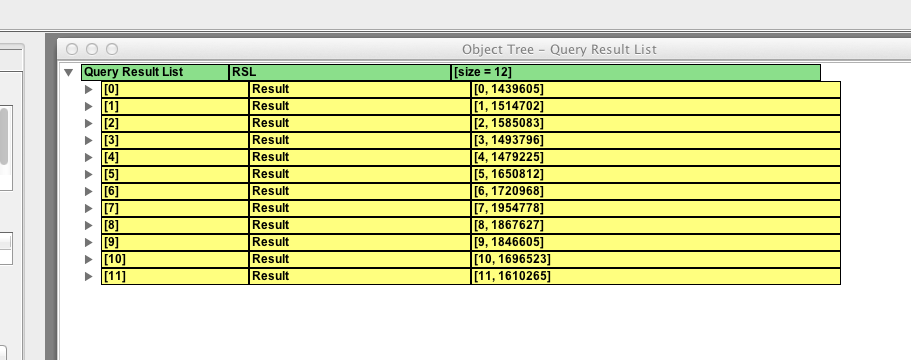Expand the [4] result row
This screenshot has width=911, height=360.
pos(88,157)
